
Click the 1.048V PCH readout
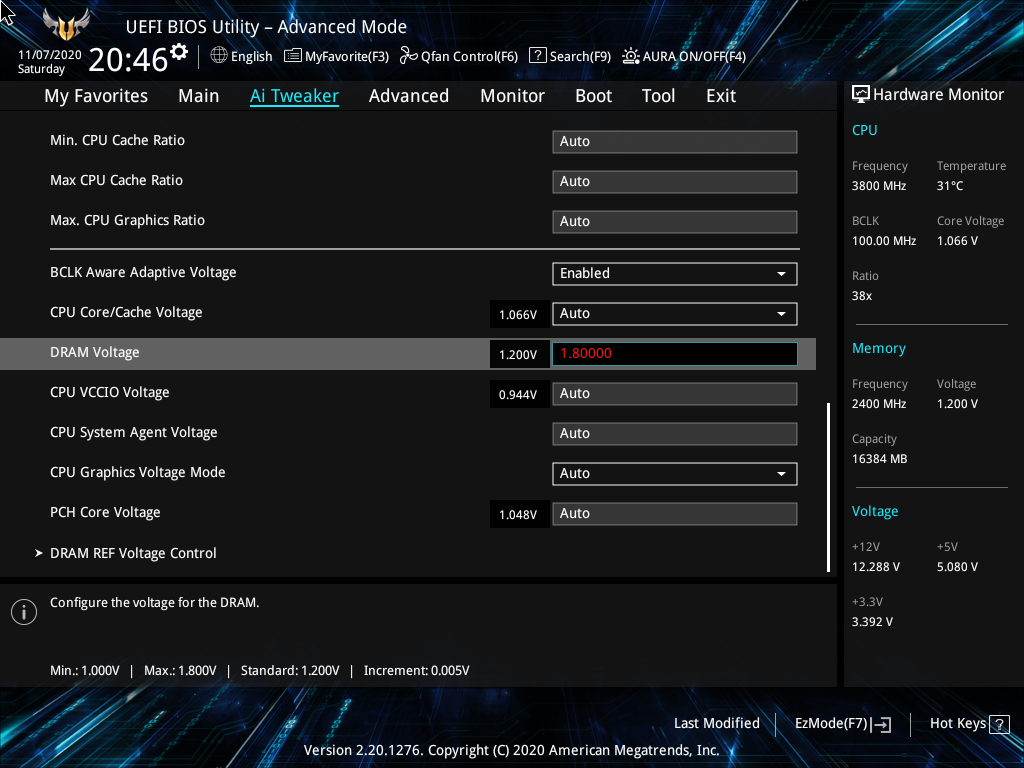coord(519,515)
